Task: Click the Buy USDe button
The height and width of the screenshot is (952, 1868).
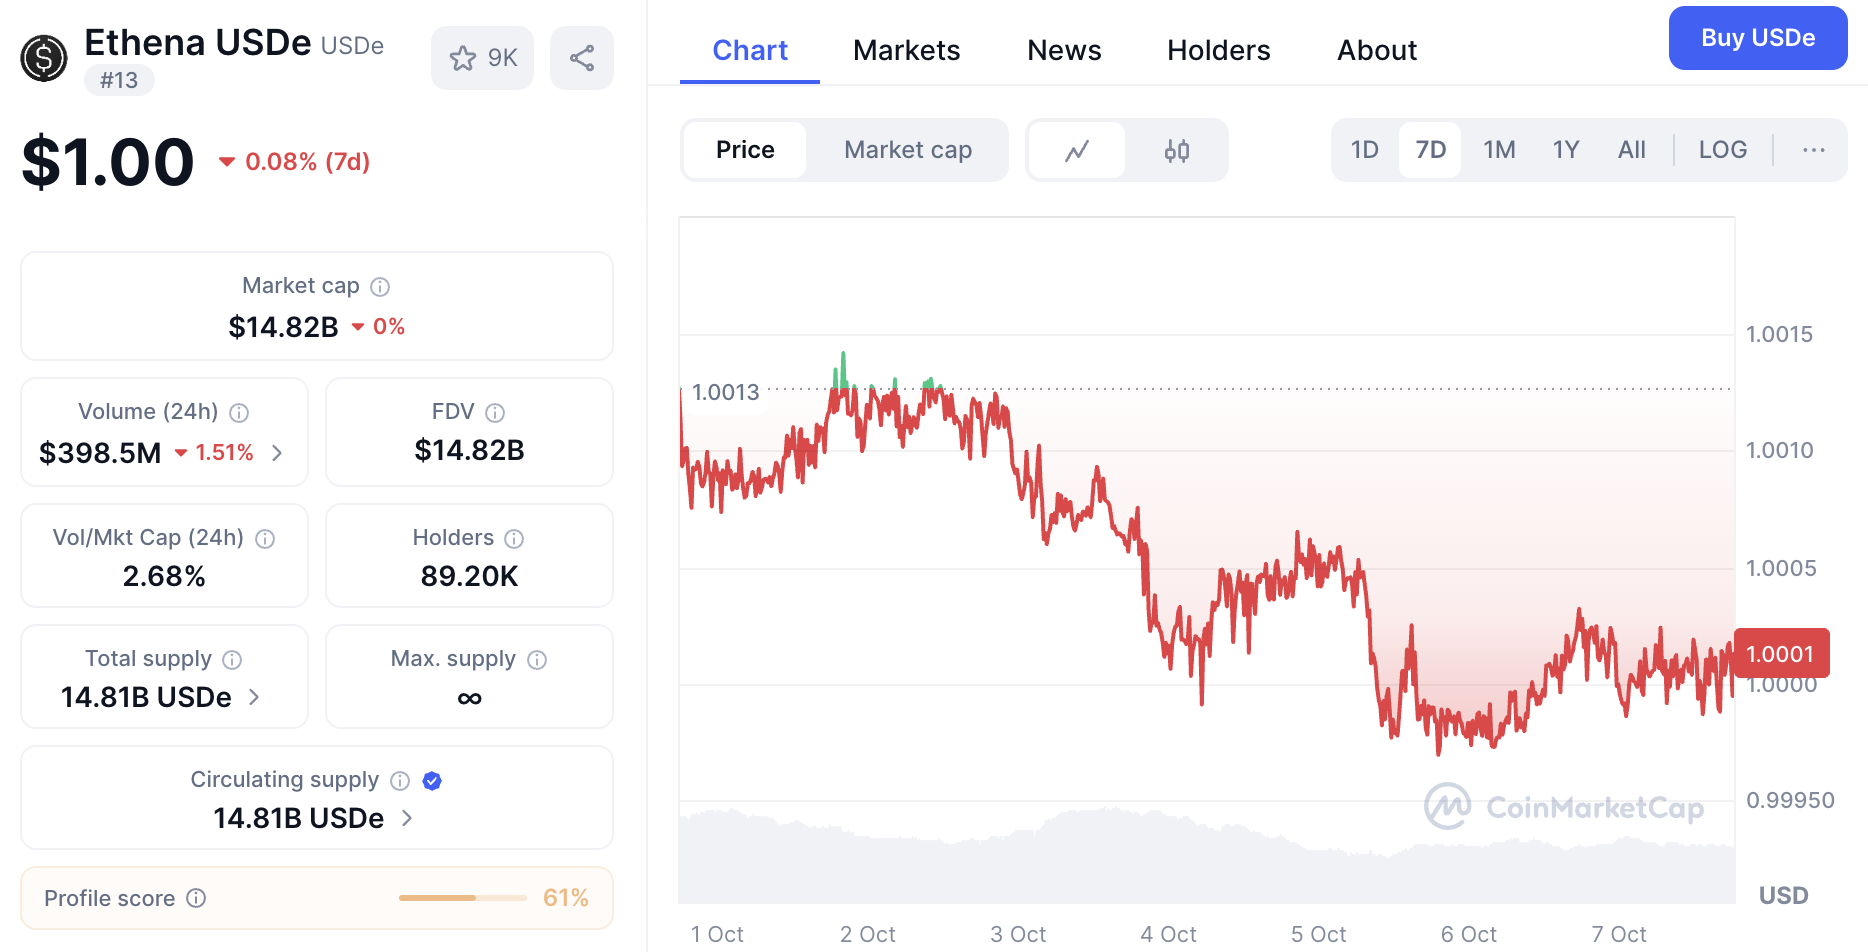Action: point(1757,38)
